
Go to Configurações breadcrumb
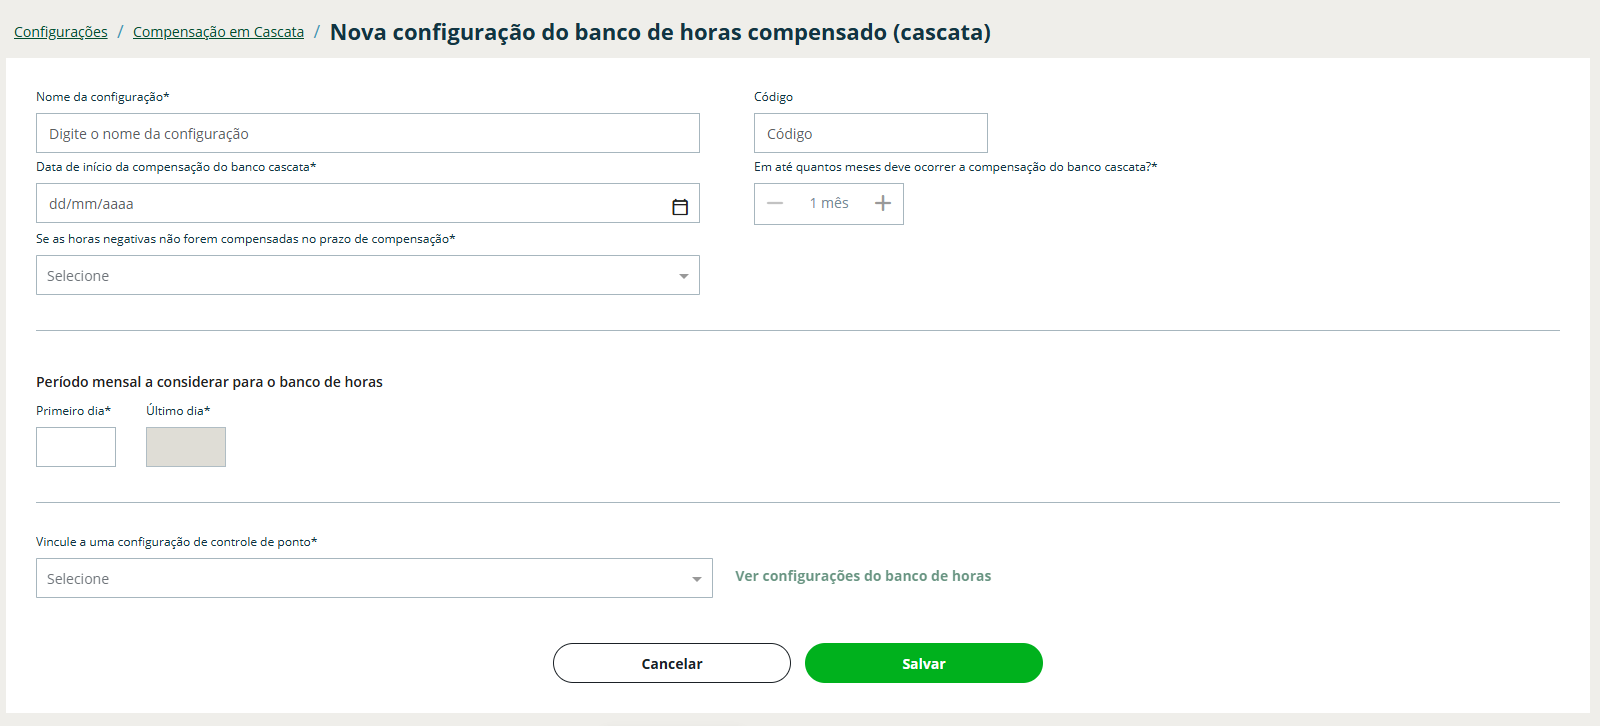(x=61, y=32)
